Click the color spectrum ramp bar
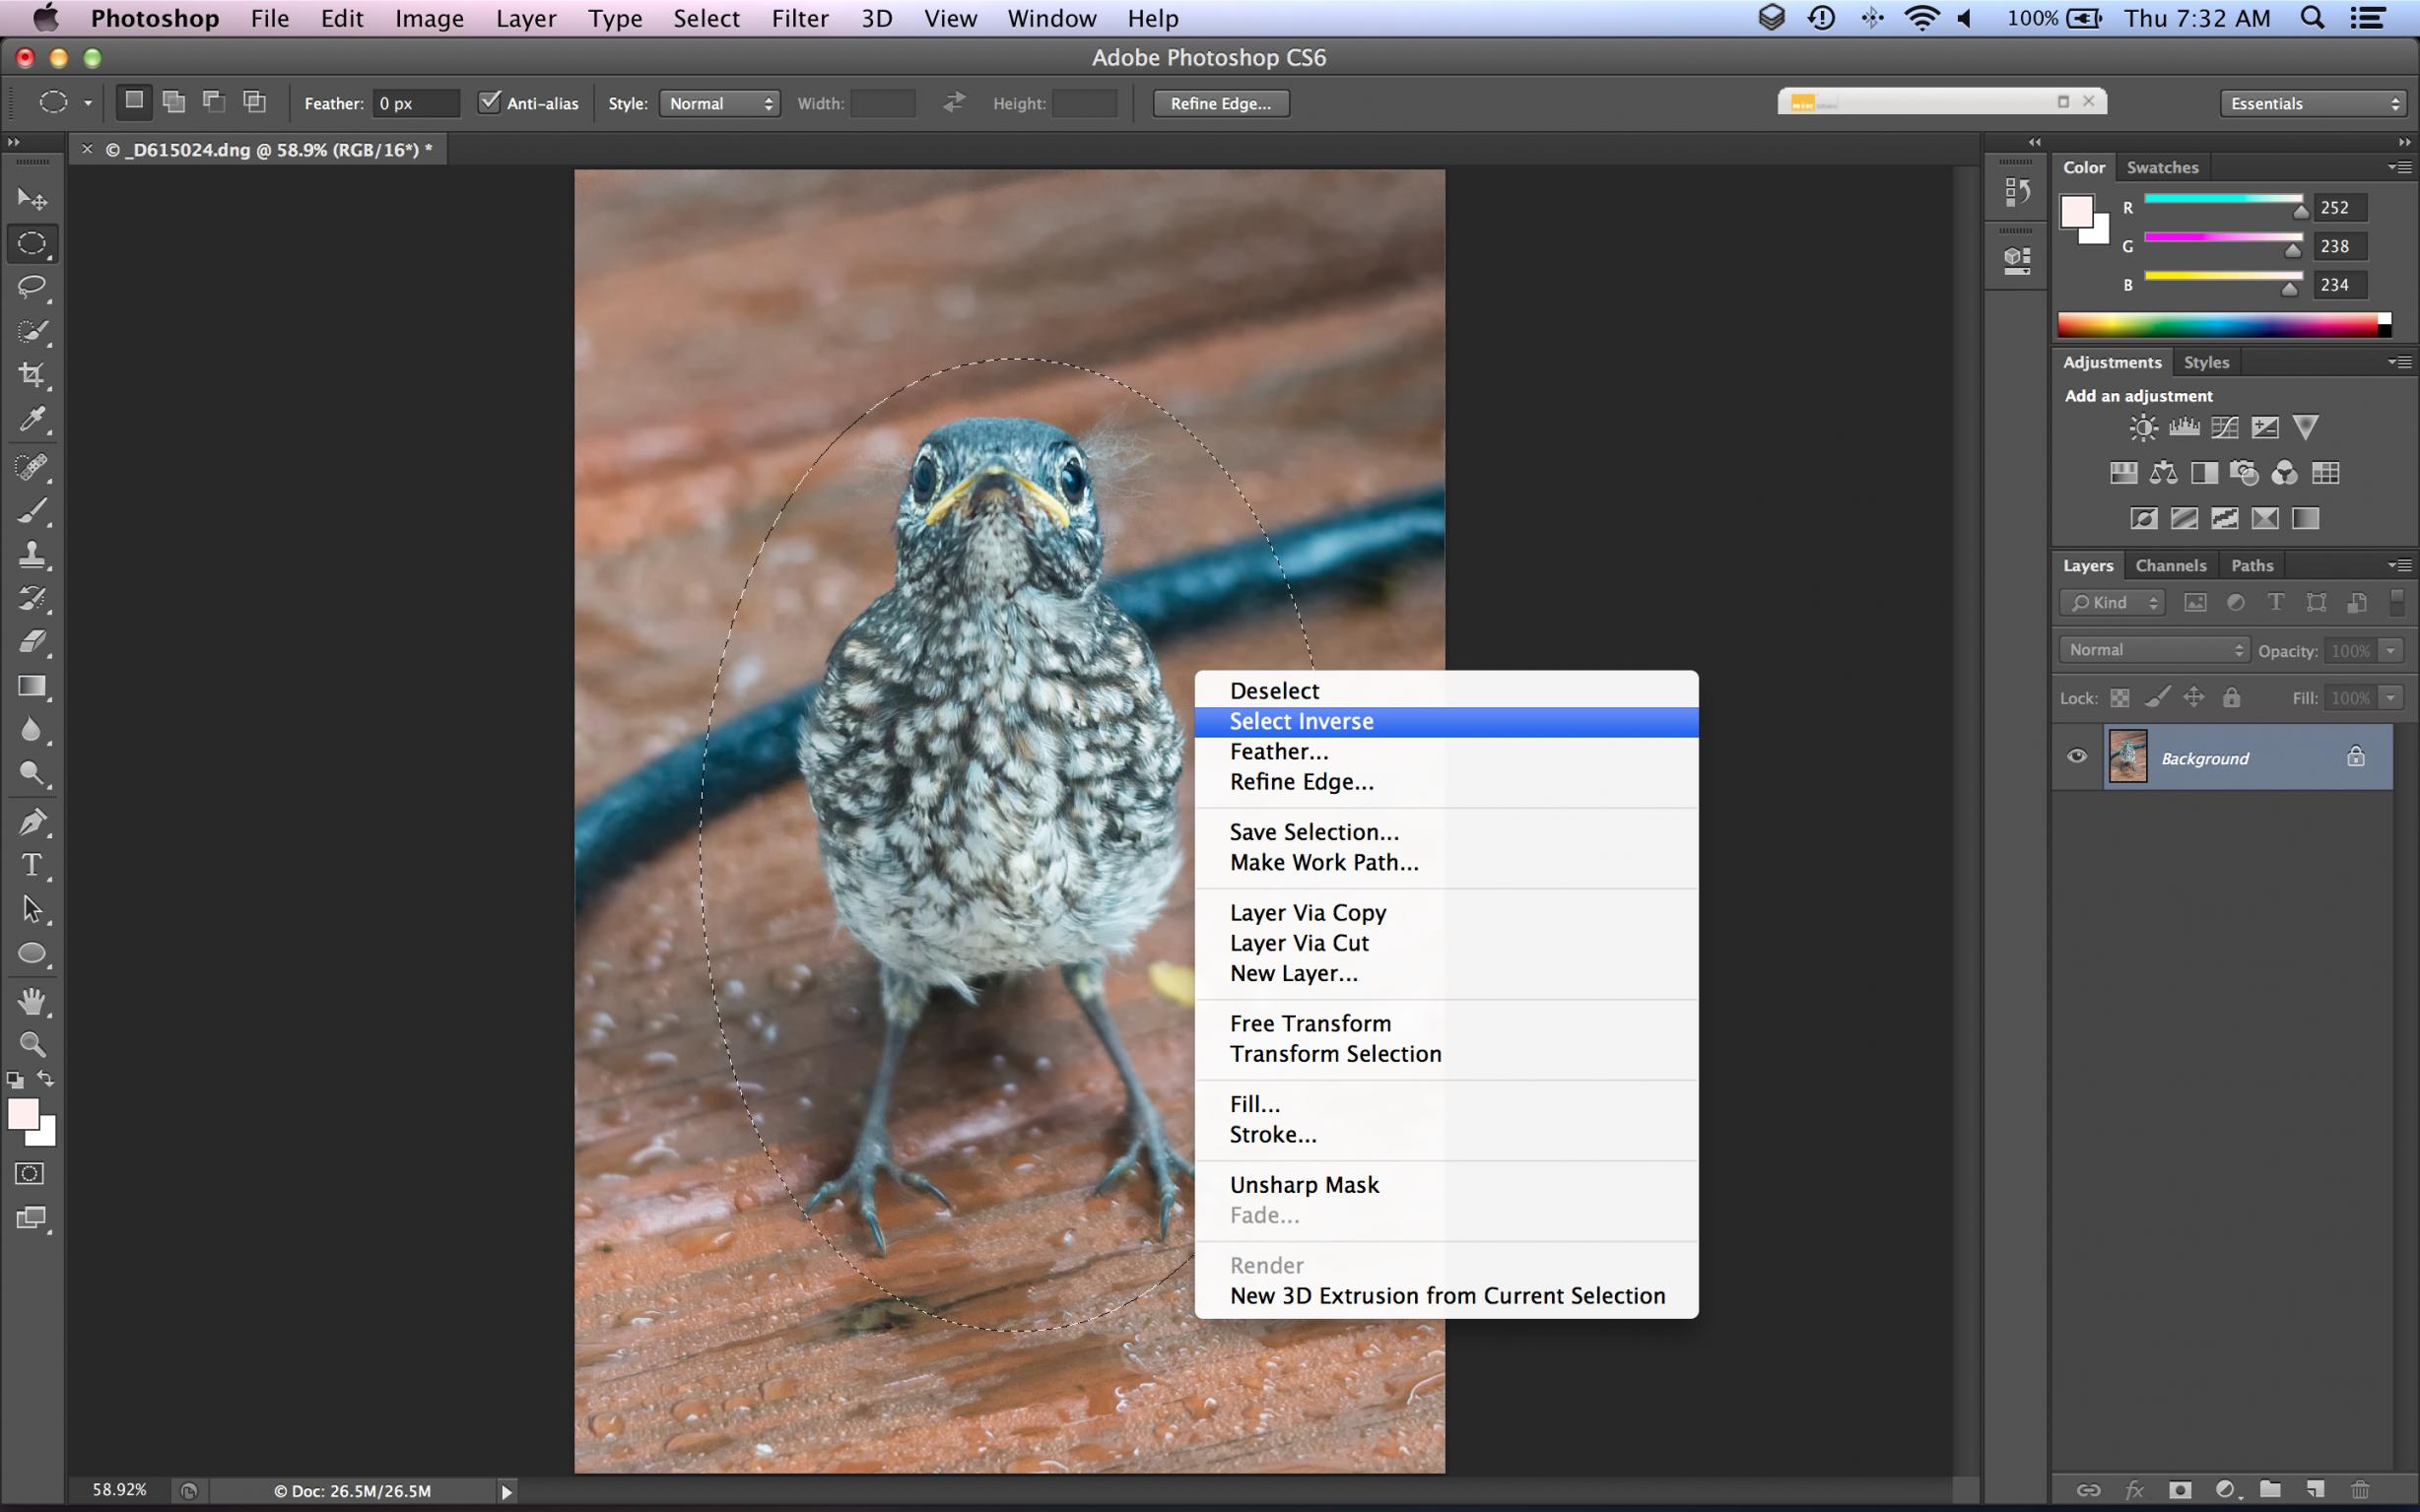2420x1512 pixels. pyautogui.click(x=2216, y=324)
